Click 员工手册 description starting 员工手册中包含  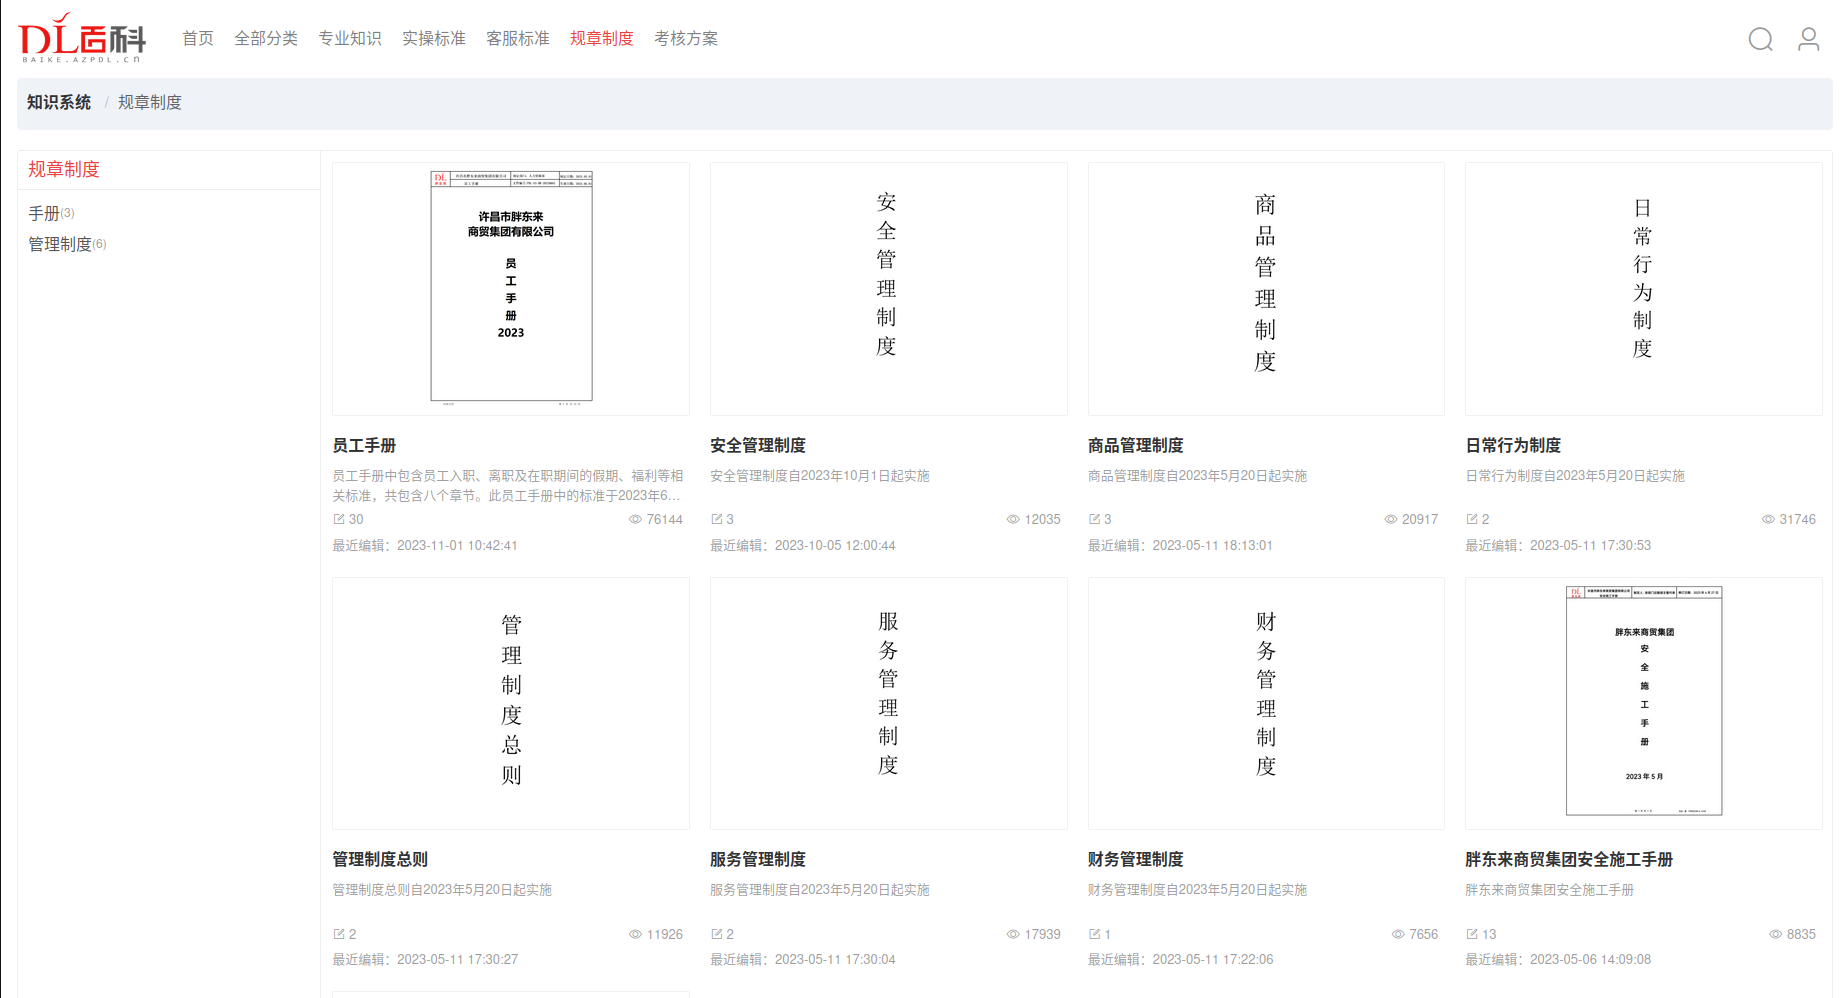coord(508,485)
